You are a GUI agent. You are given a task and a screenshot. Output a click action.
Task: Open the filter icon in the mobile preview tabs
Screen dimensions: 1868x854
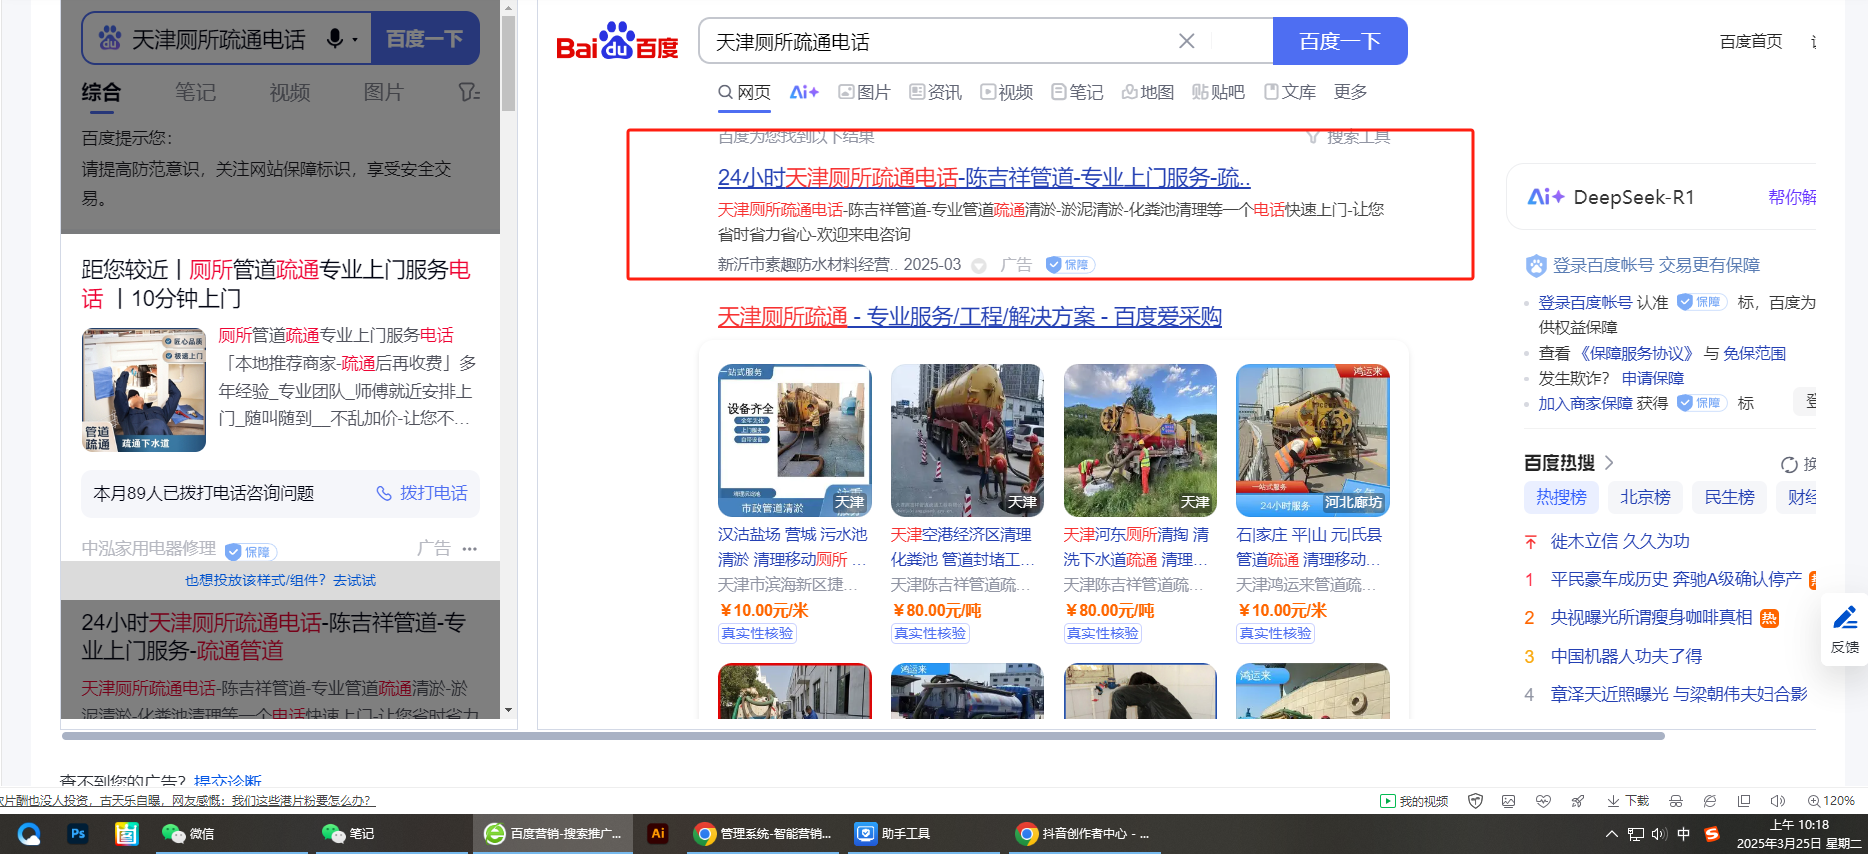coord(469,93)
